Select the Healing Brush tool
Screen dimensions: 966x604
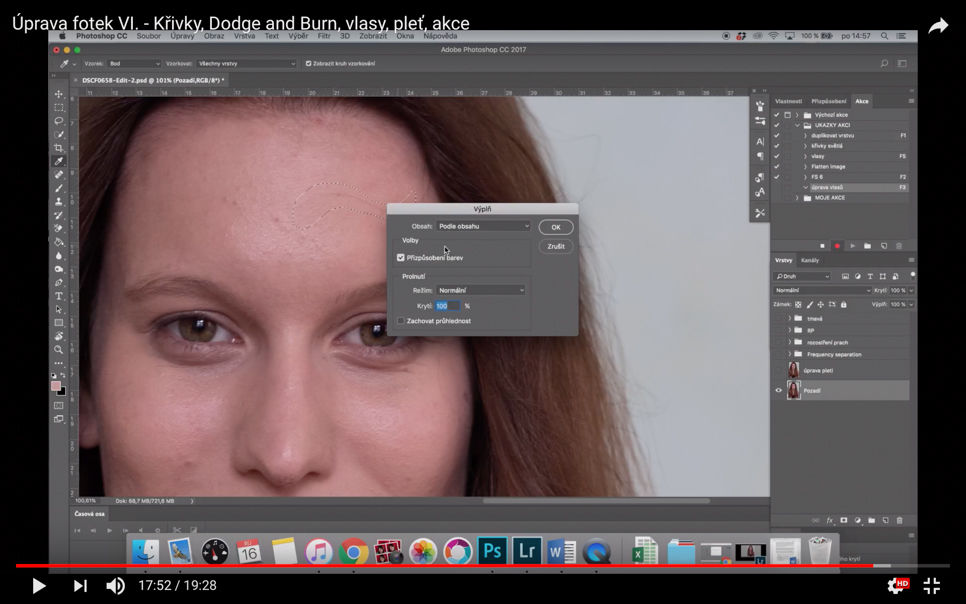point(59,175)
